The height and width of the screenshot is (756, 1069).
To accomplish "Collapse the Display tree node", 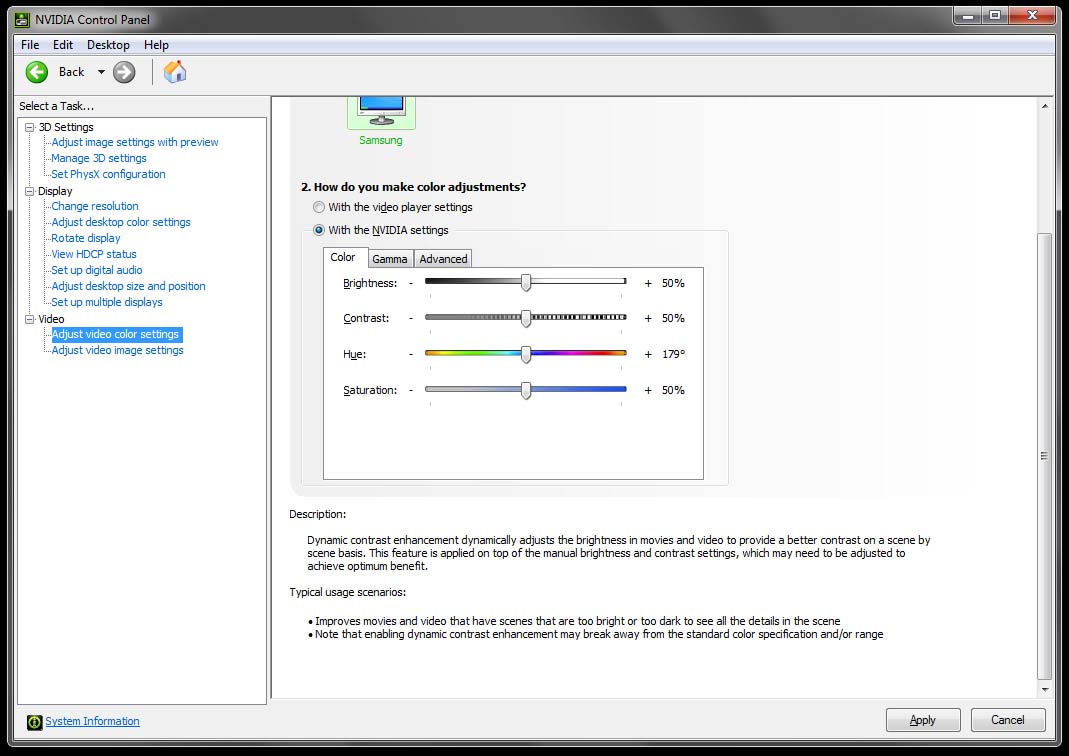I will tap(30, 191).
